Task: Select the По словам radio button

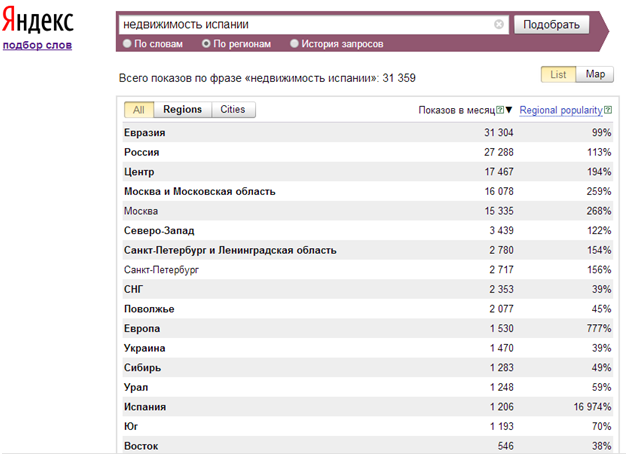Action: 127,44
